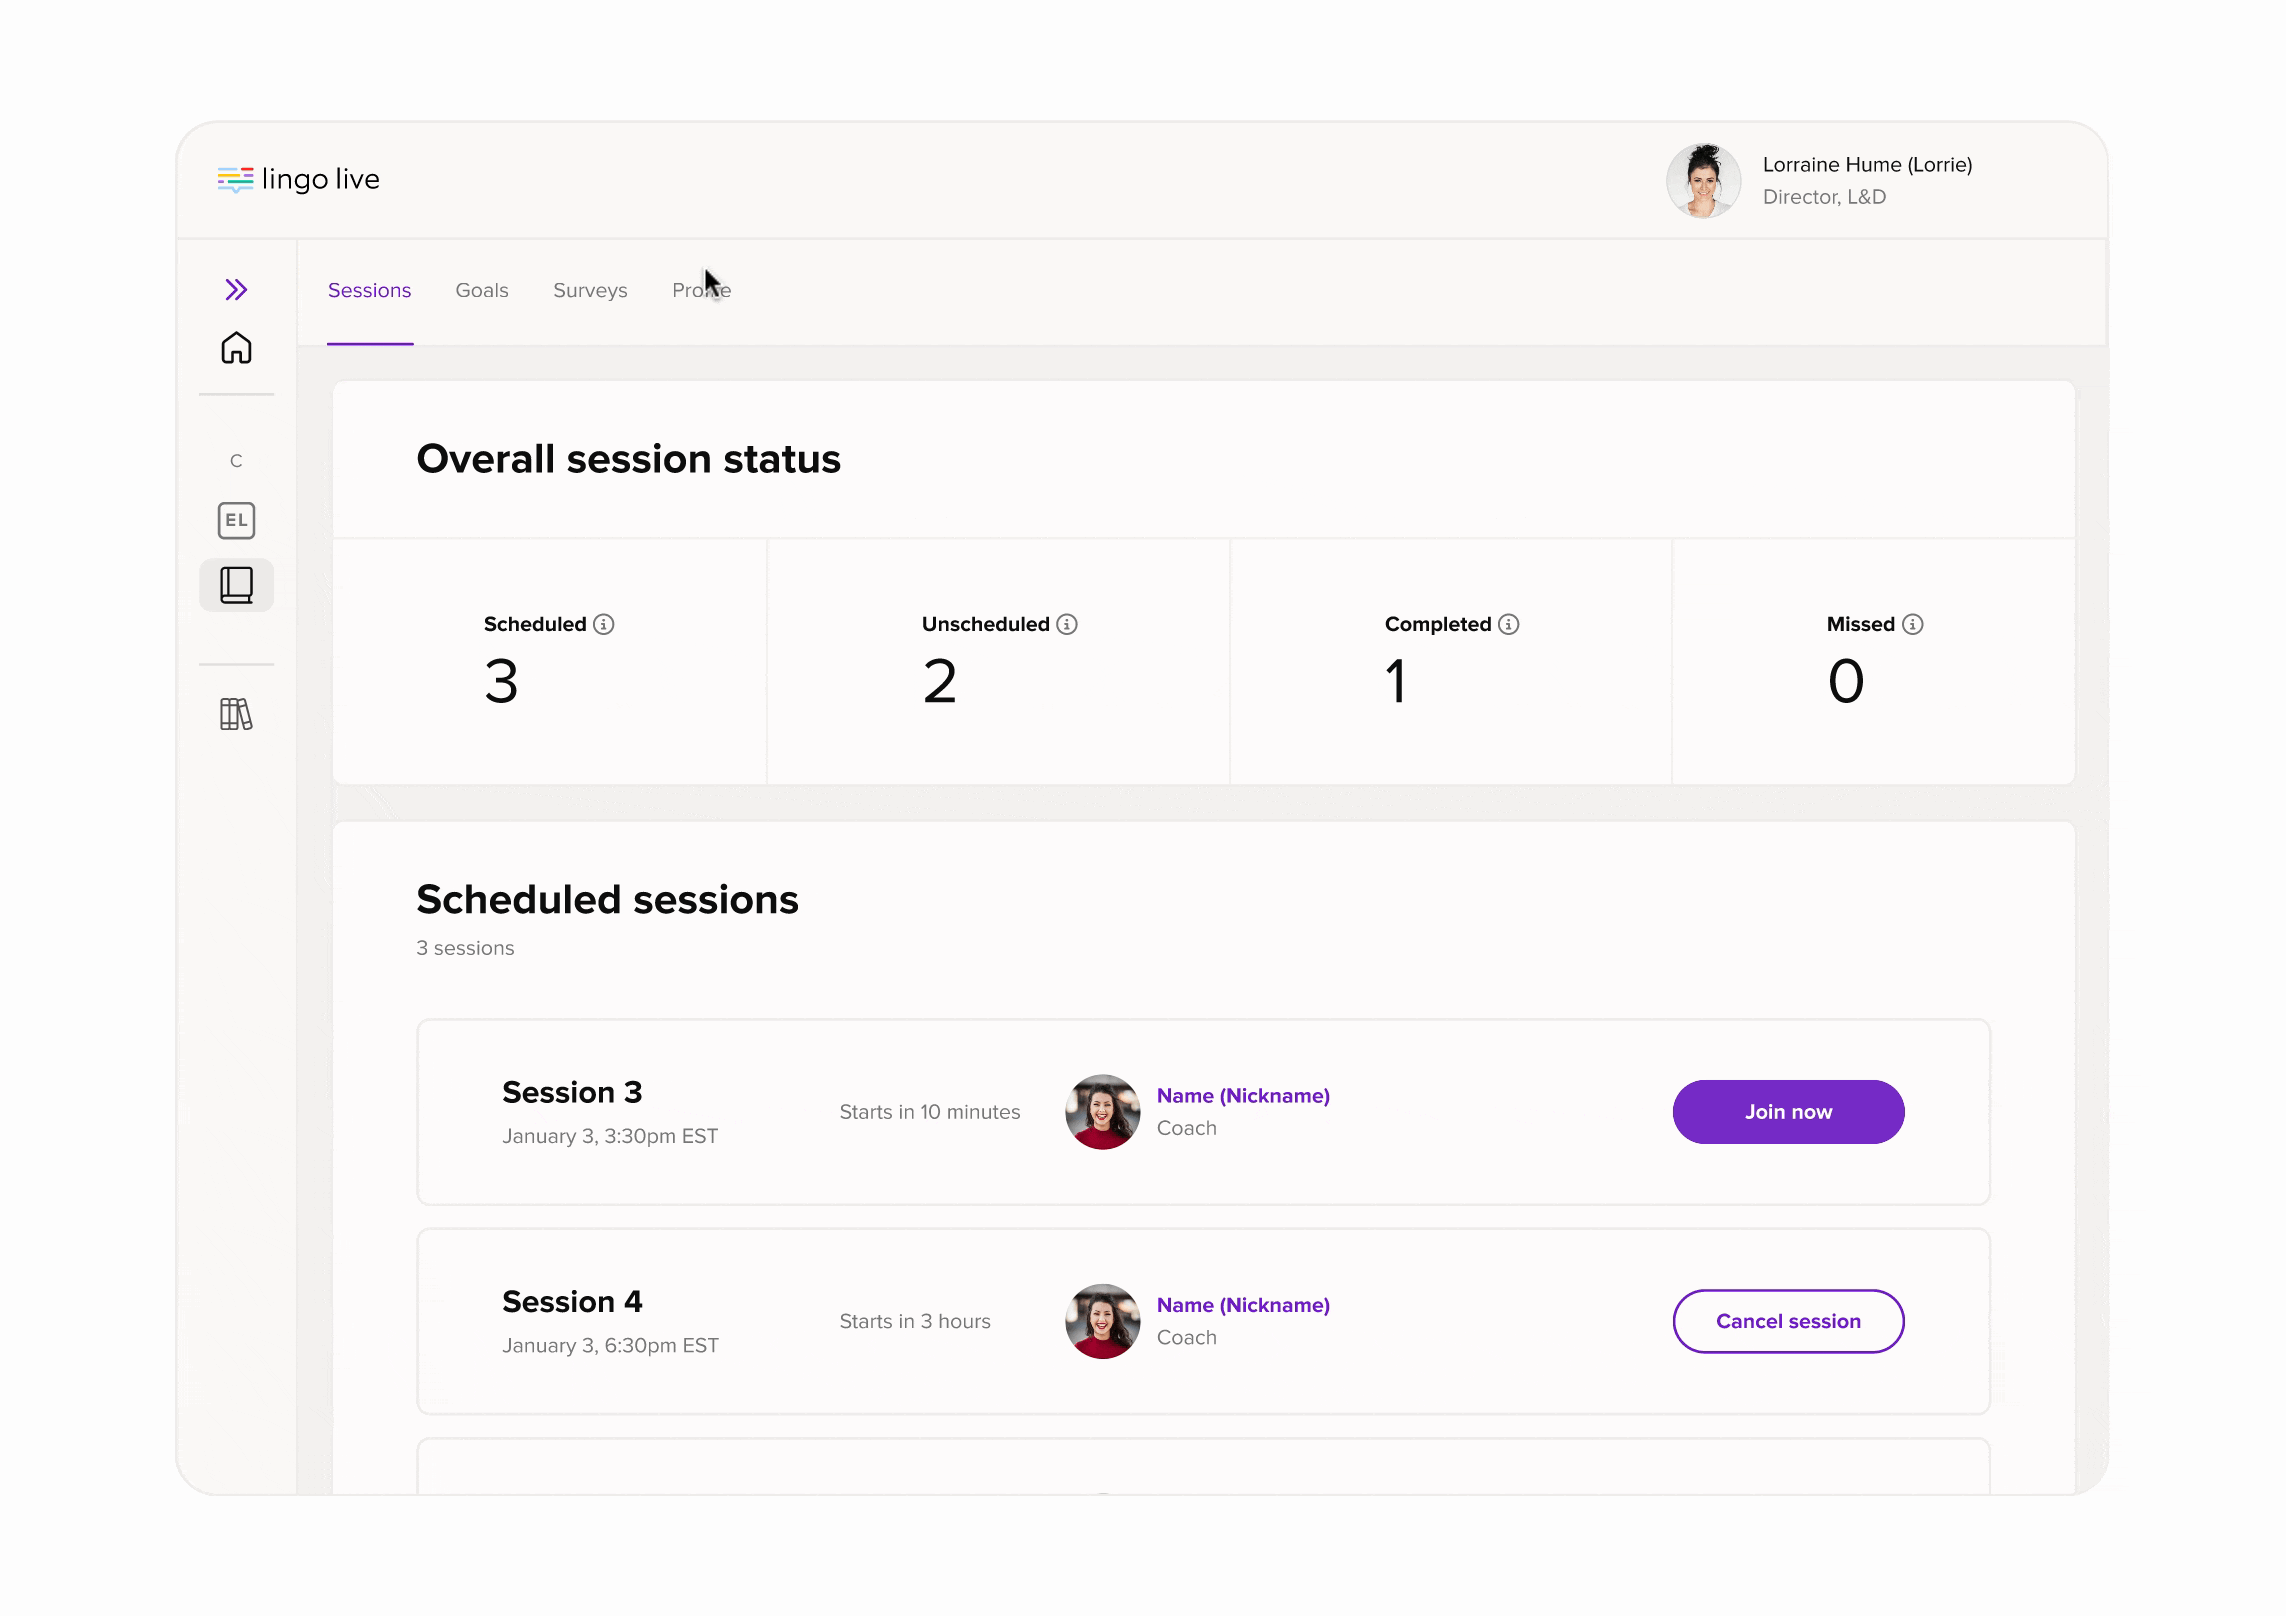The image size is (2286, 1616).
Task: Go to the Home icon in sidebar
Action: [x=236, y=348]
